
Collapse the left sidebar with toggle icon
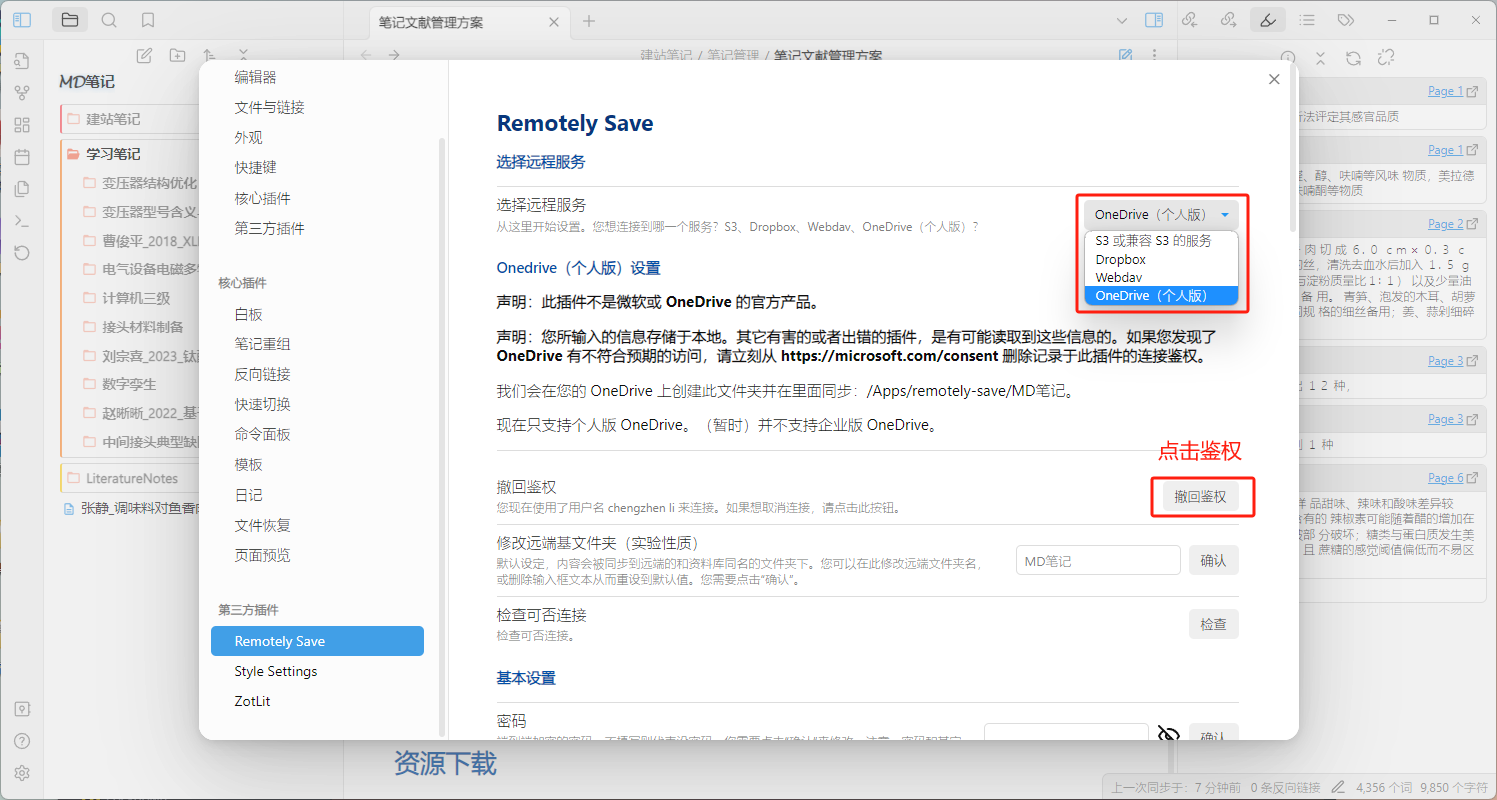point(22,19)
